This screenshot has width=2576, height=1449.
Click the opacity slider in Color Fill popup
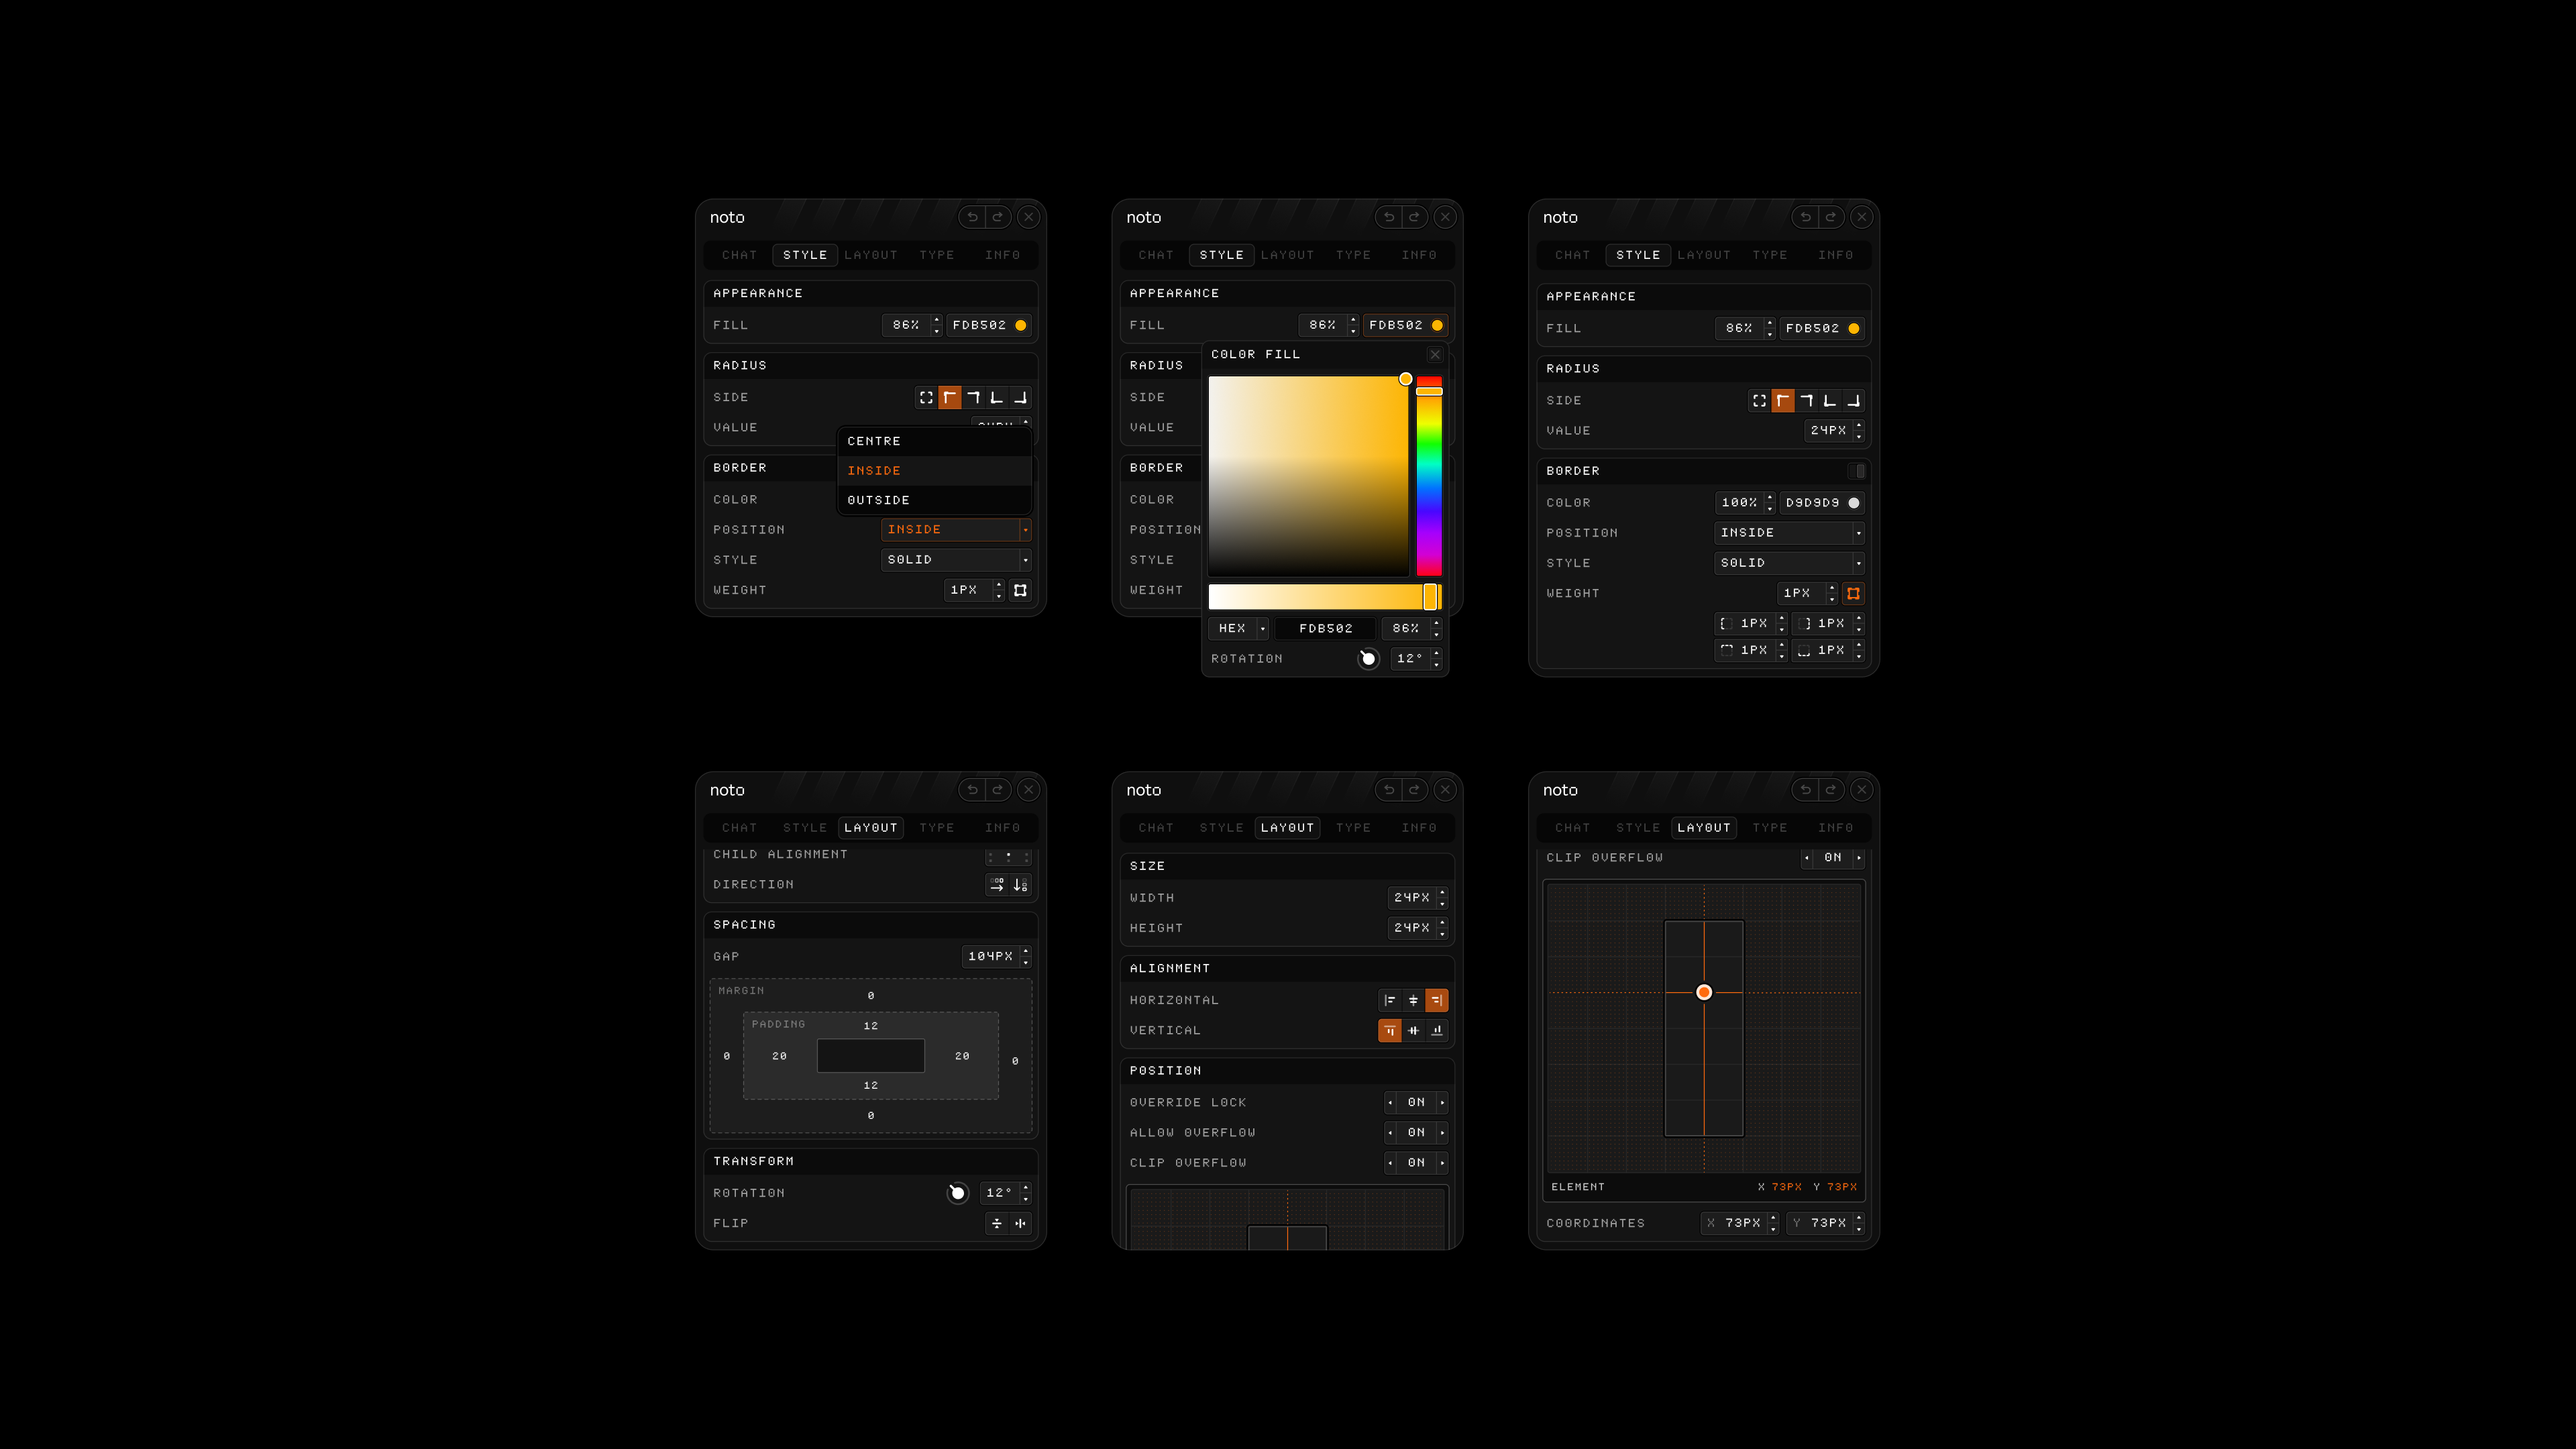(x=1325, y=597)
